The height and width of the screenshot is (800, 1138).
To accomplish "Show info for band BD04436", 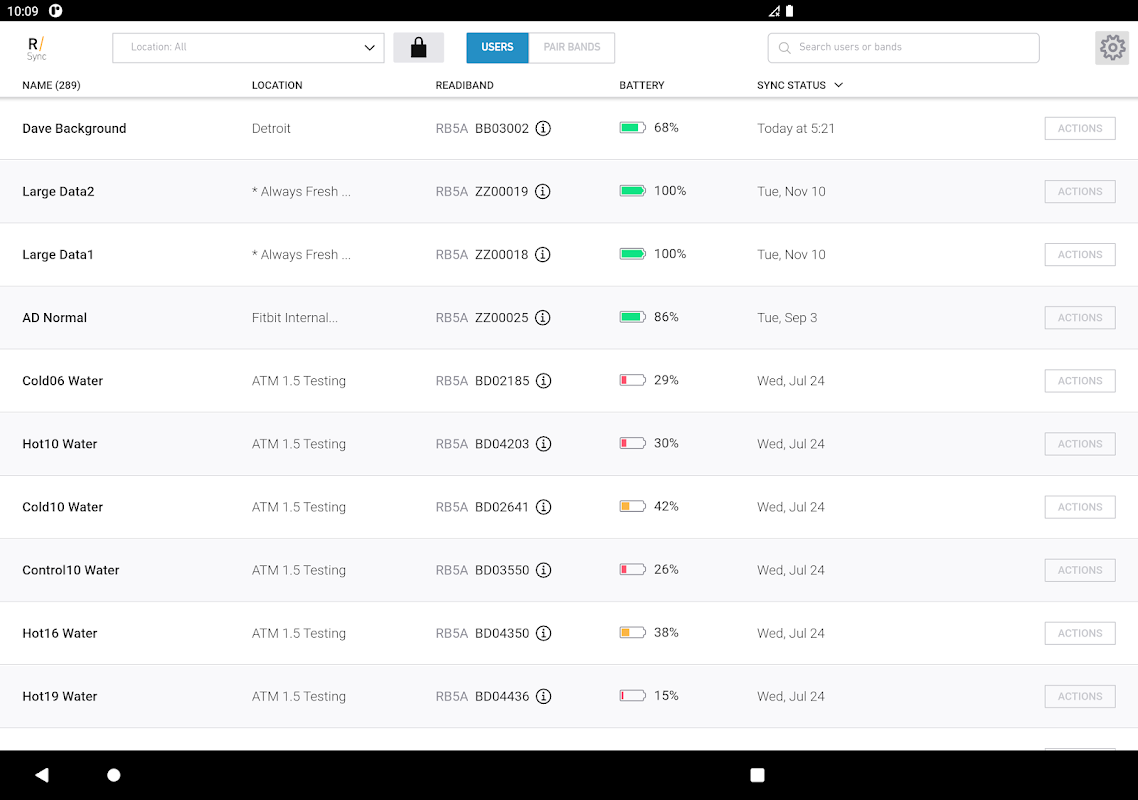I will (544, 697).
